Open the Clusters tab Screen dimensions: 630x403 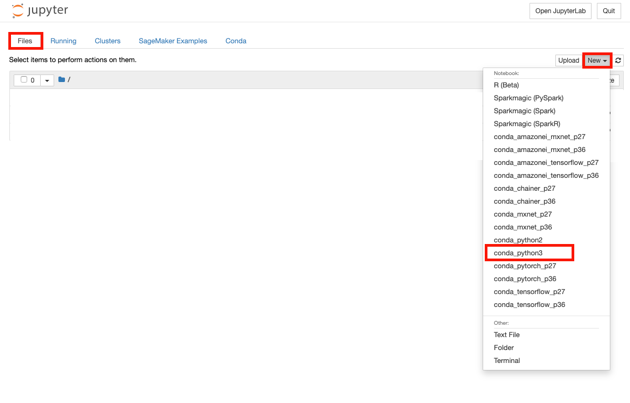(107, 41)
